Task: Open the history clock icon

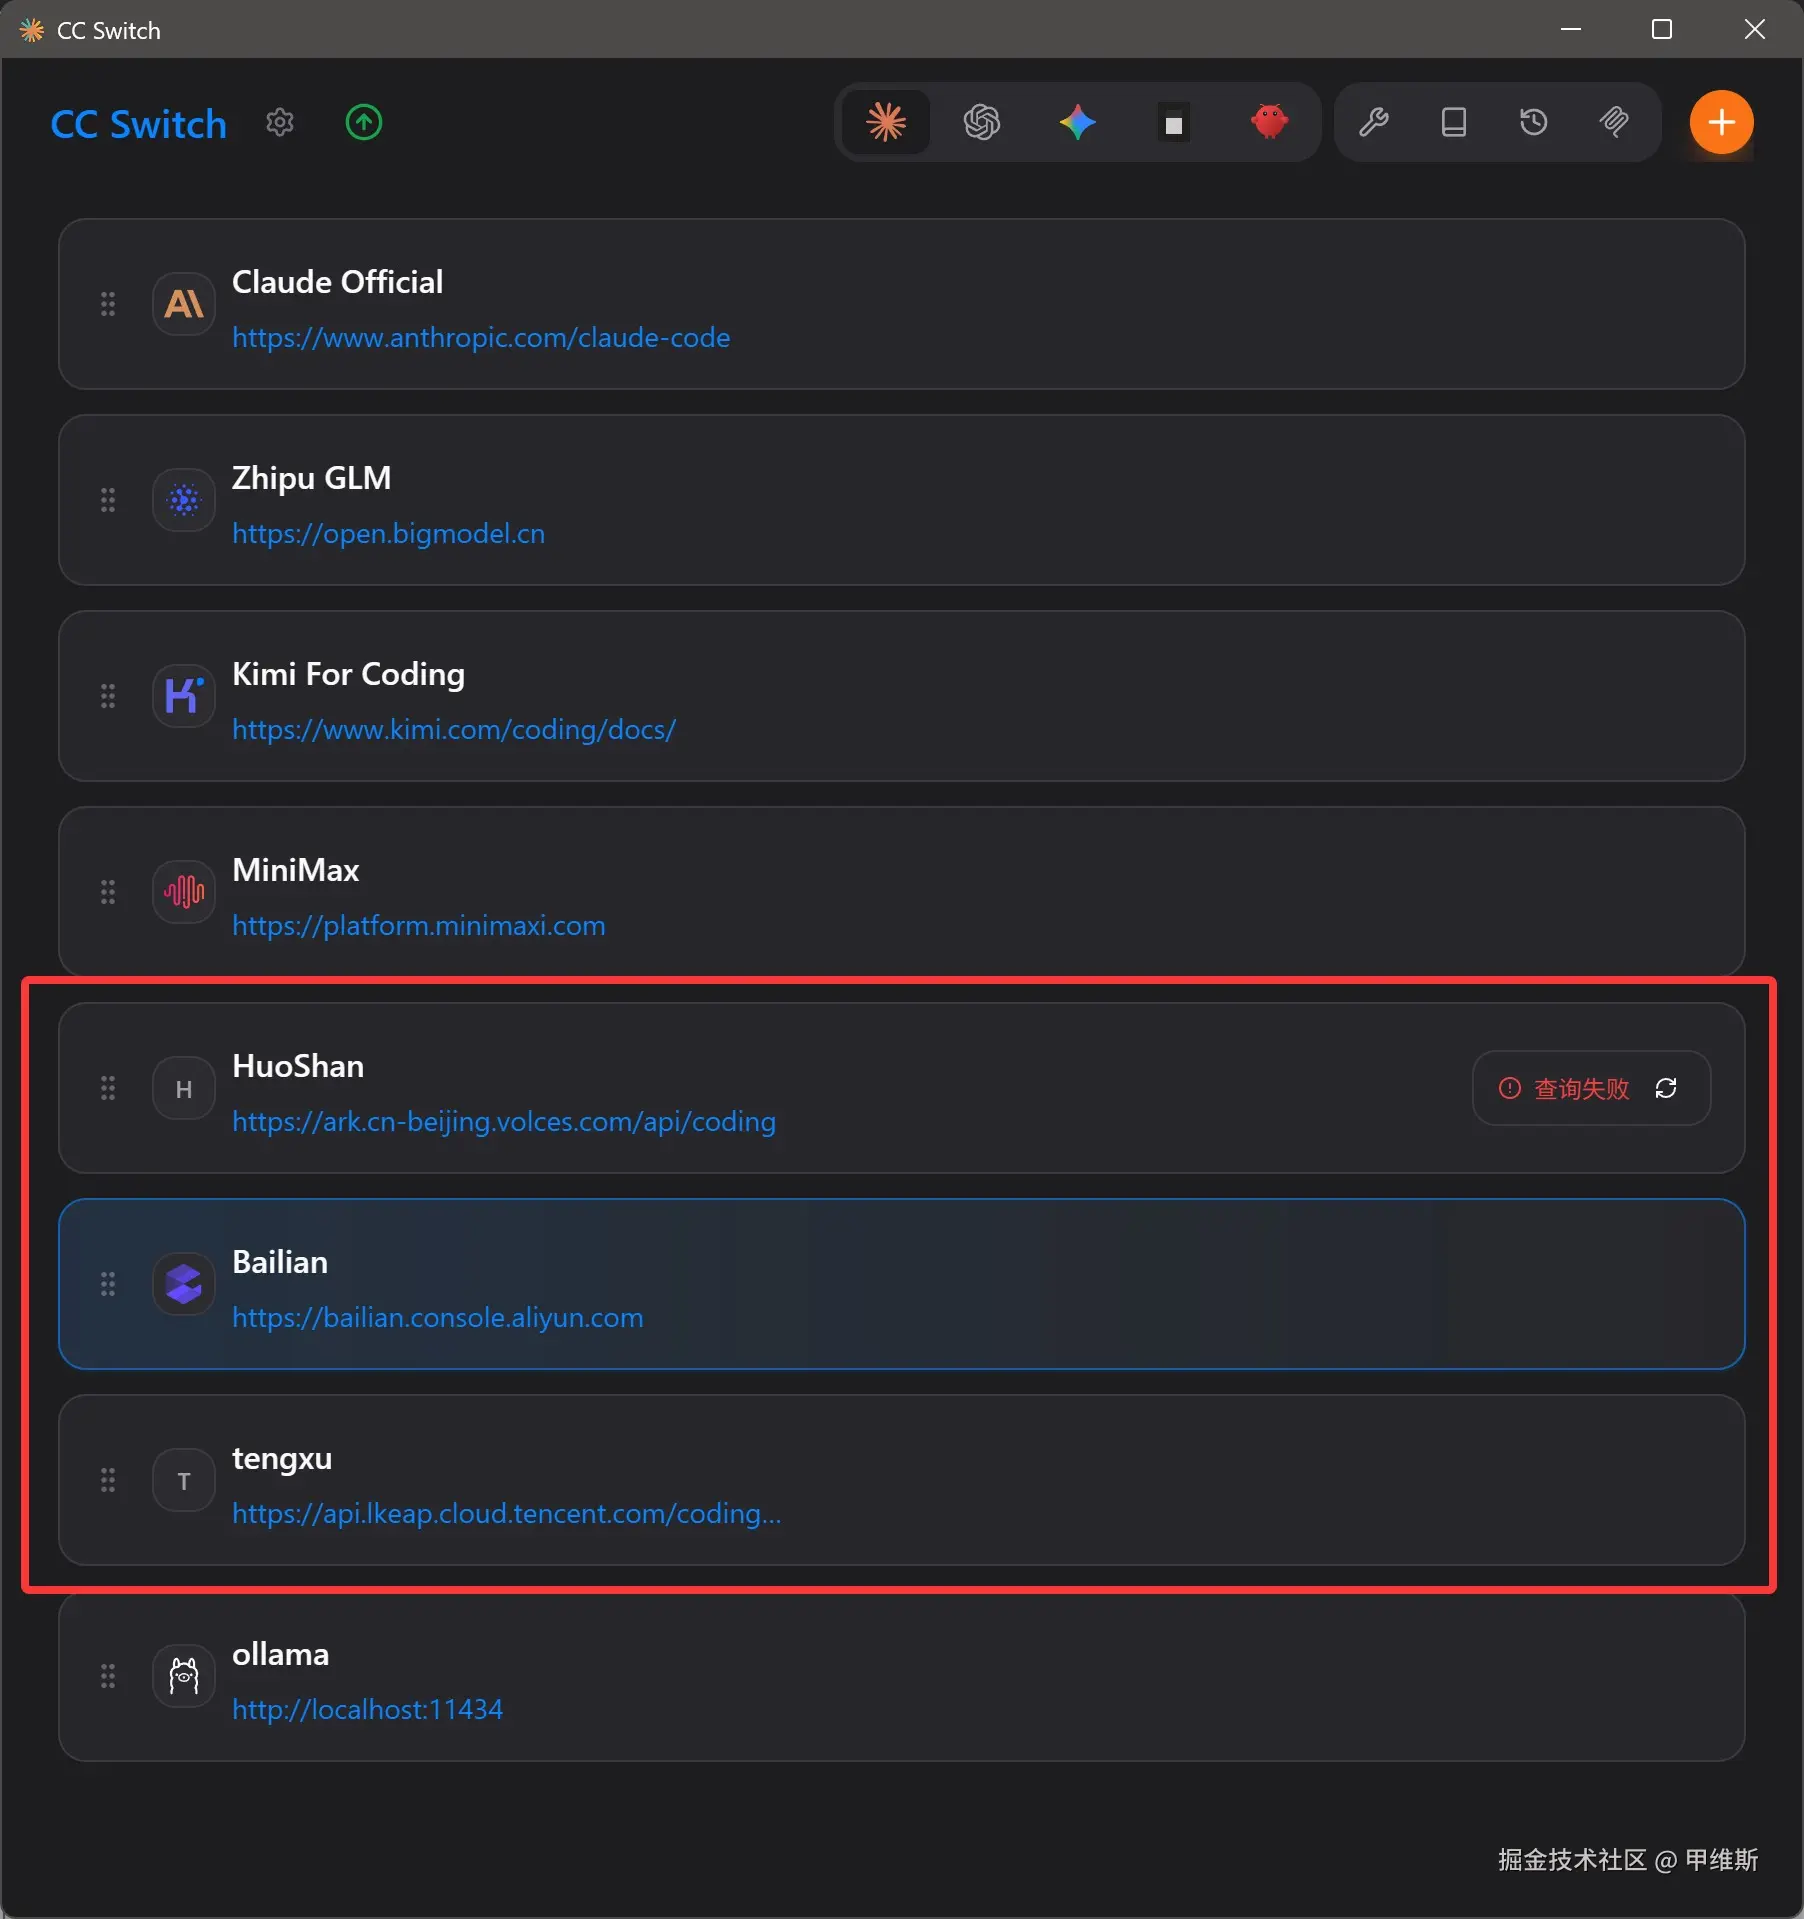Action: (1533, 123)
